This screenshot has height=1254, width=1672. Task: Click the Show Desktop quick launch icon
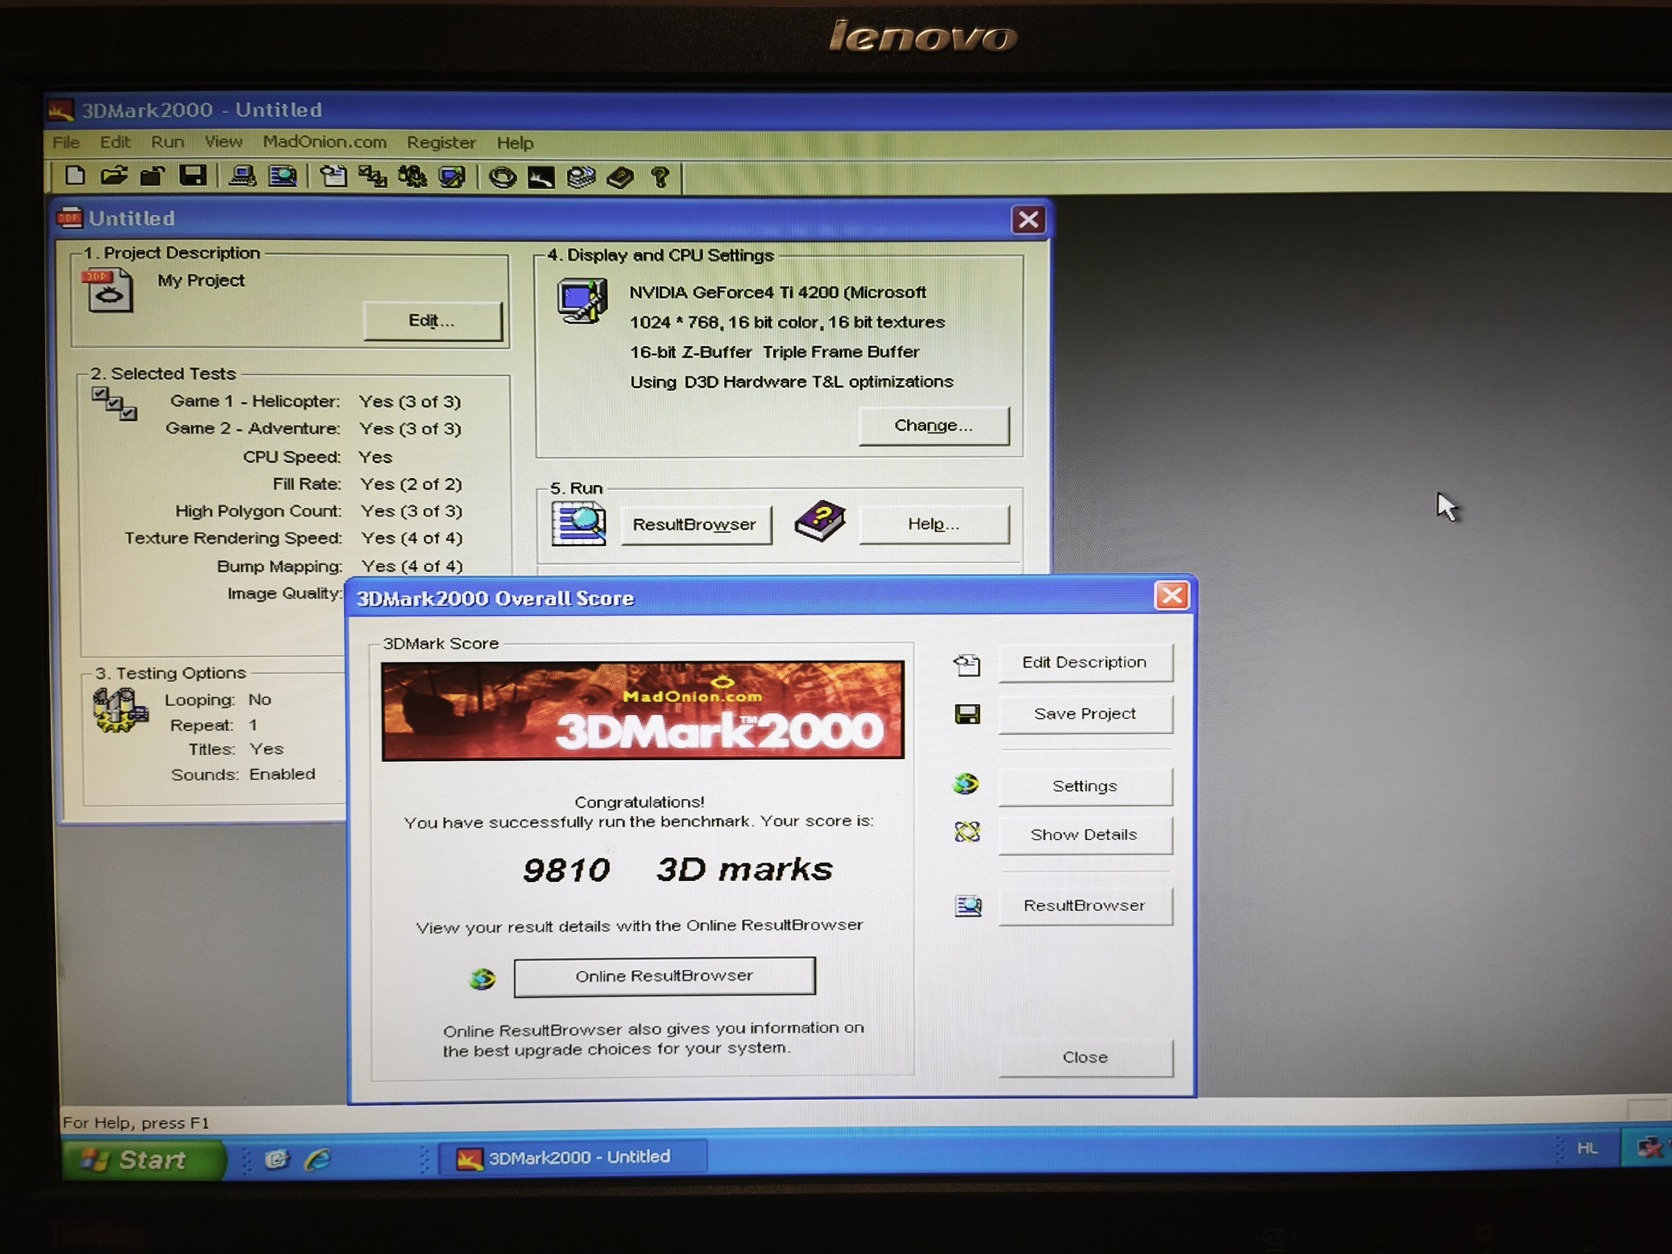click(x=277, y=1159)
